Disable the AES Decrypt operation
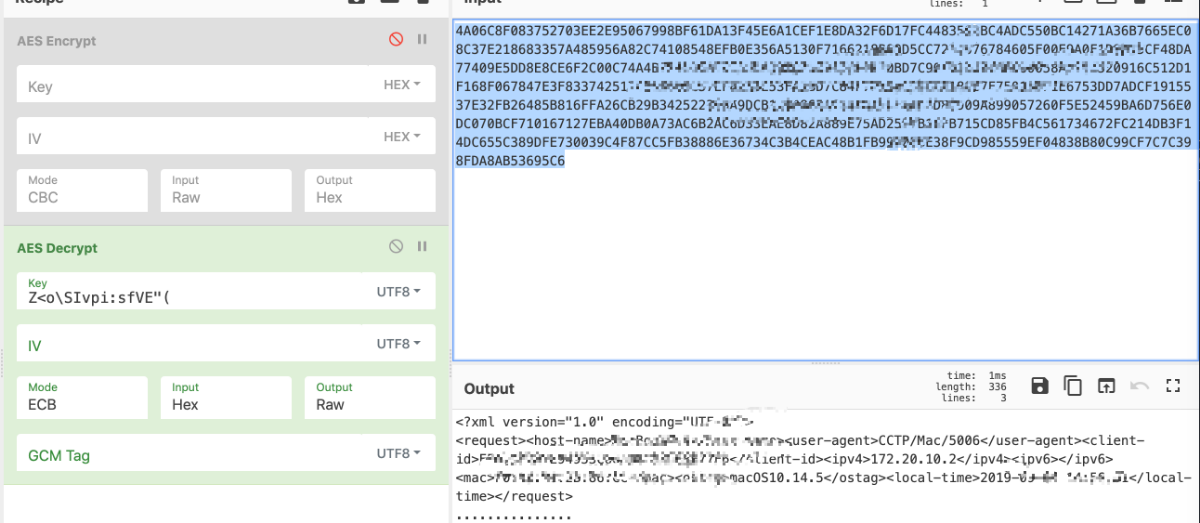1200x523 pixels. (x=396, y=246)
